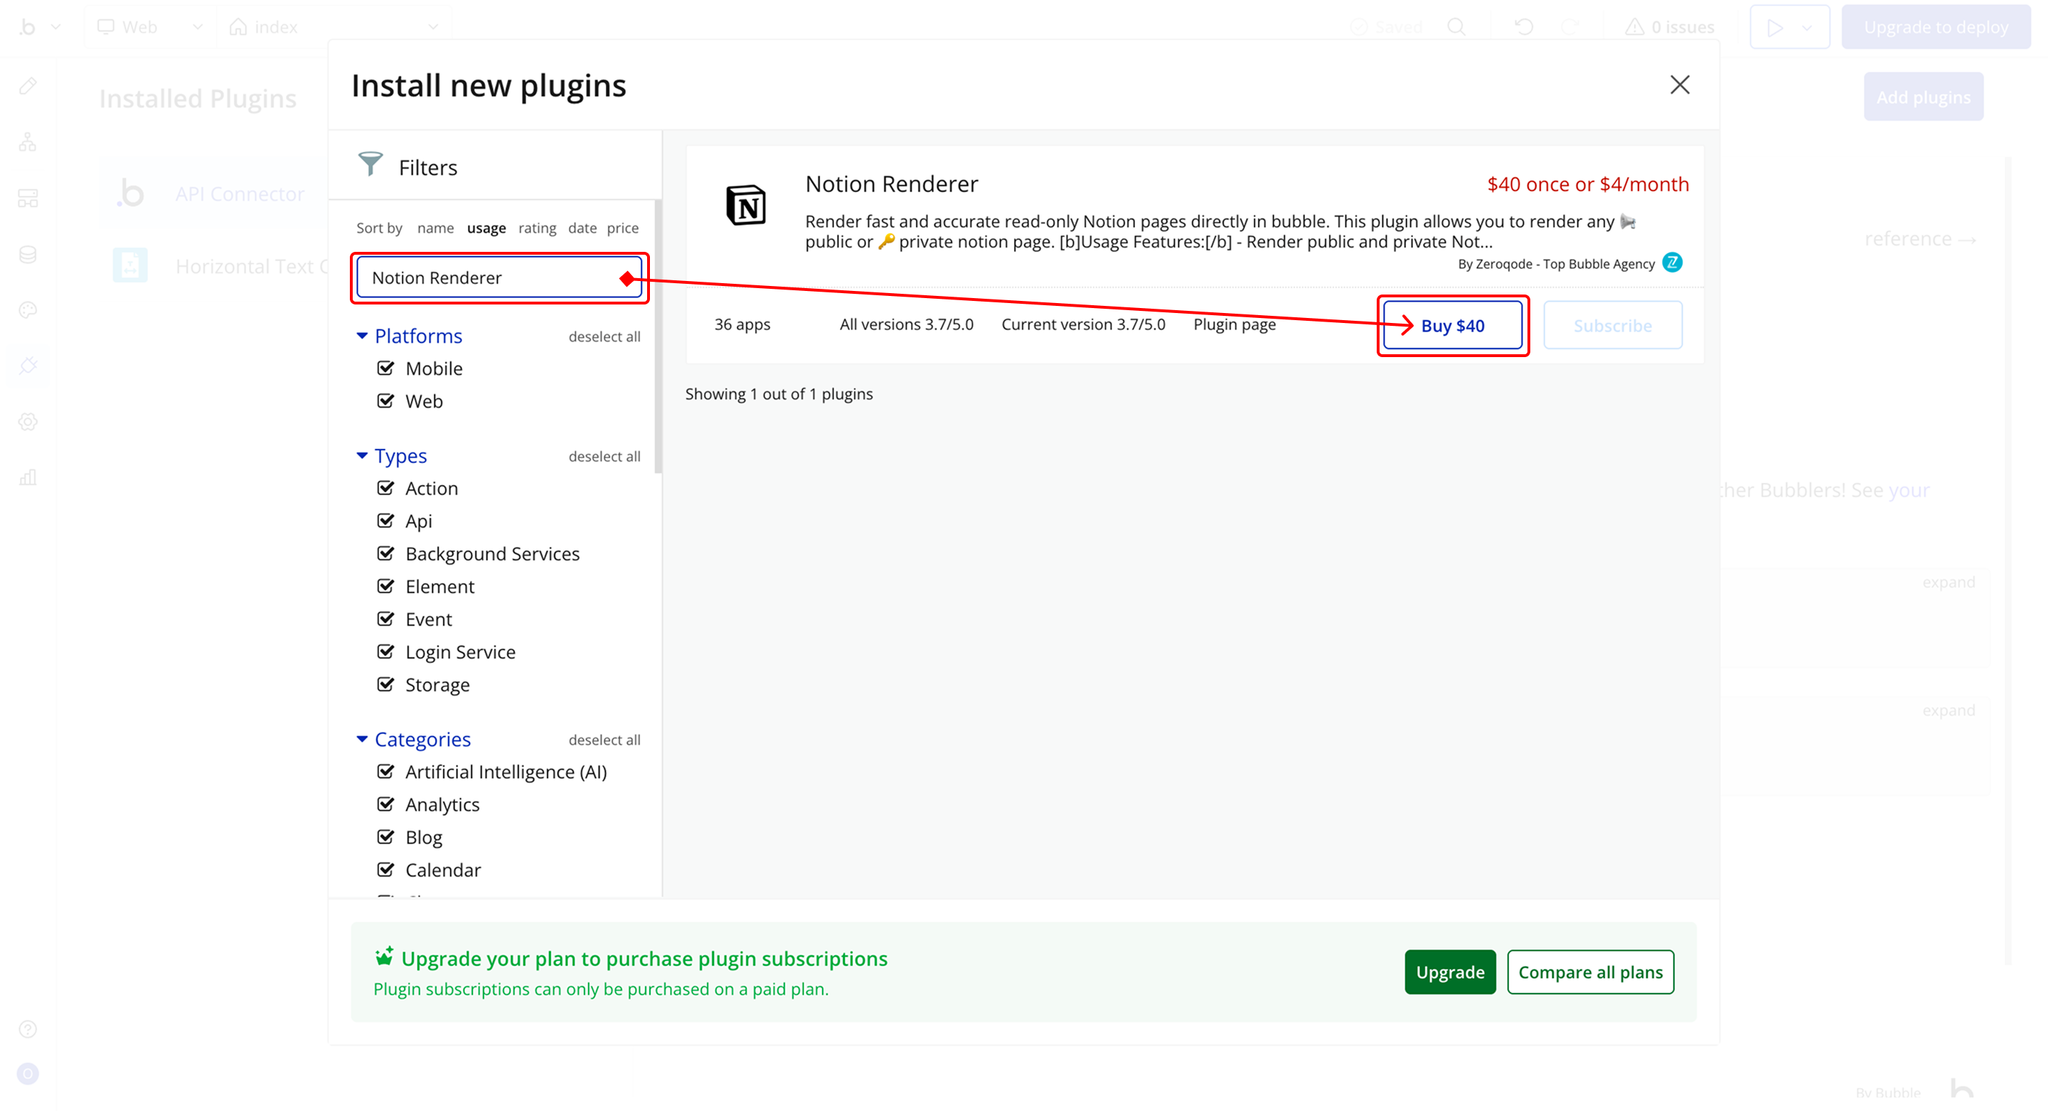Viewport: 2048px width, 1111px height.
Task: Open the Design tab pencil icon in sidebar
Action: pyautogui.click(x=28, y=87)
